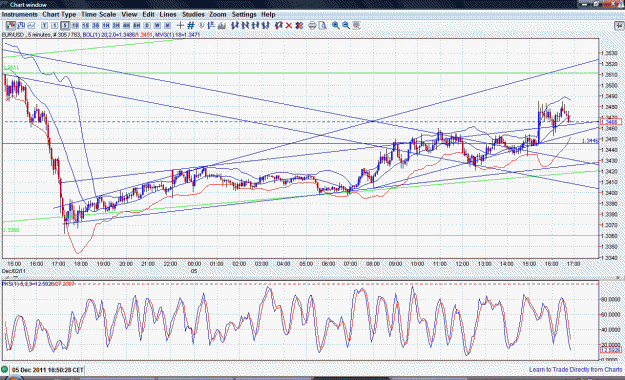Viewport: 625px width, 380px height.
Task: Click the blue 1.3446 horizontal line label
Action: point(590,141)
